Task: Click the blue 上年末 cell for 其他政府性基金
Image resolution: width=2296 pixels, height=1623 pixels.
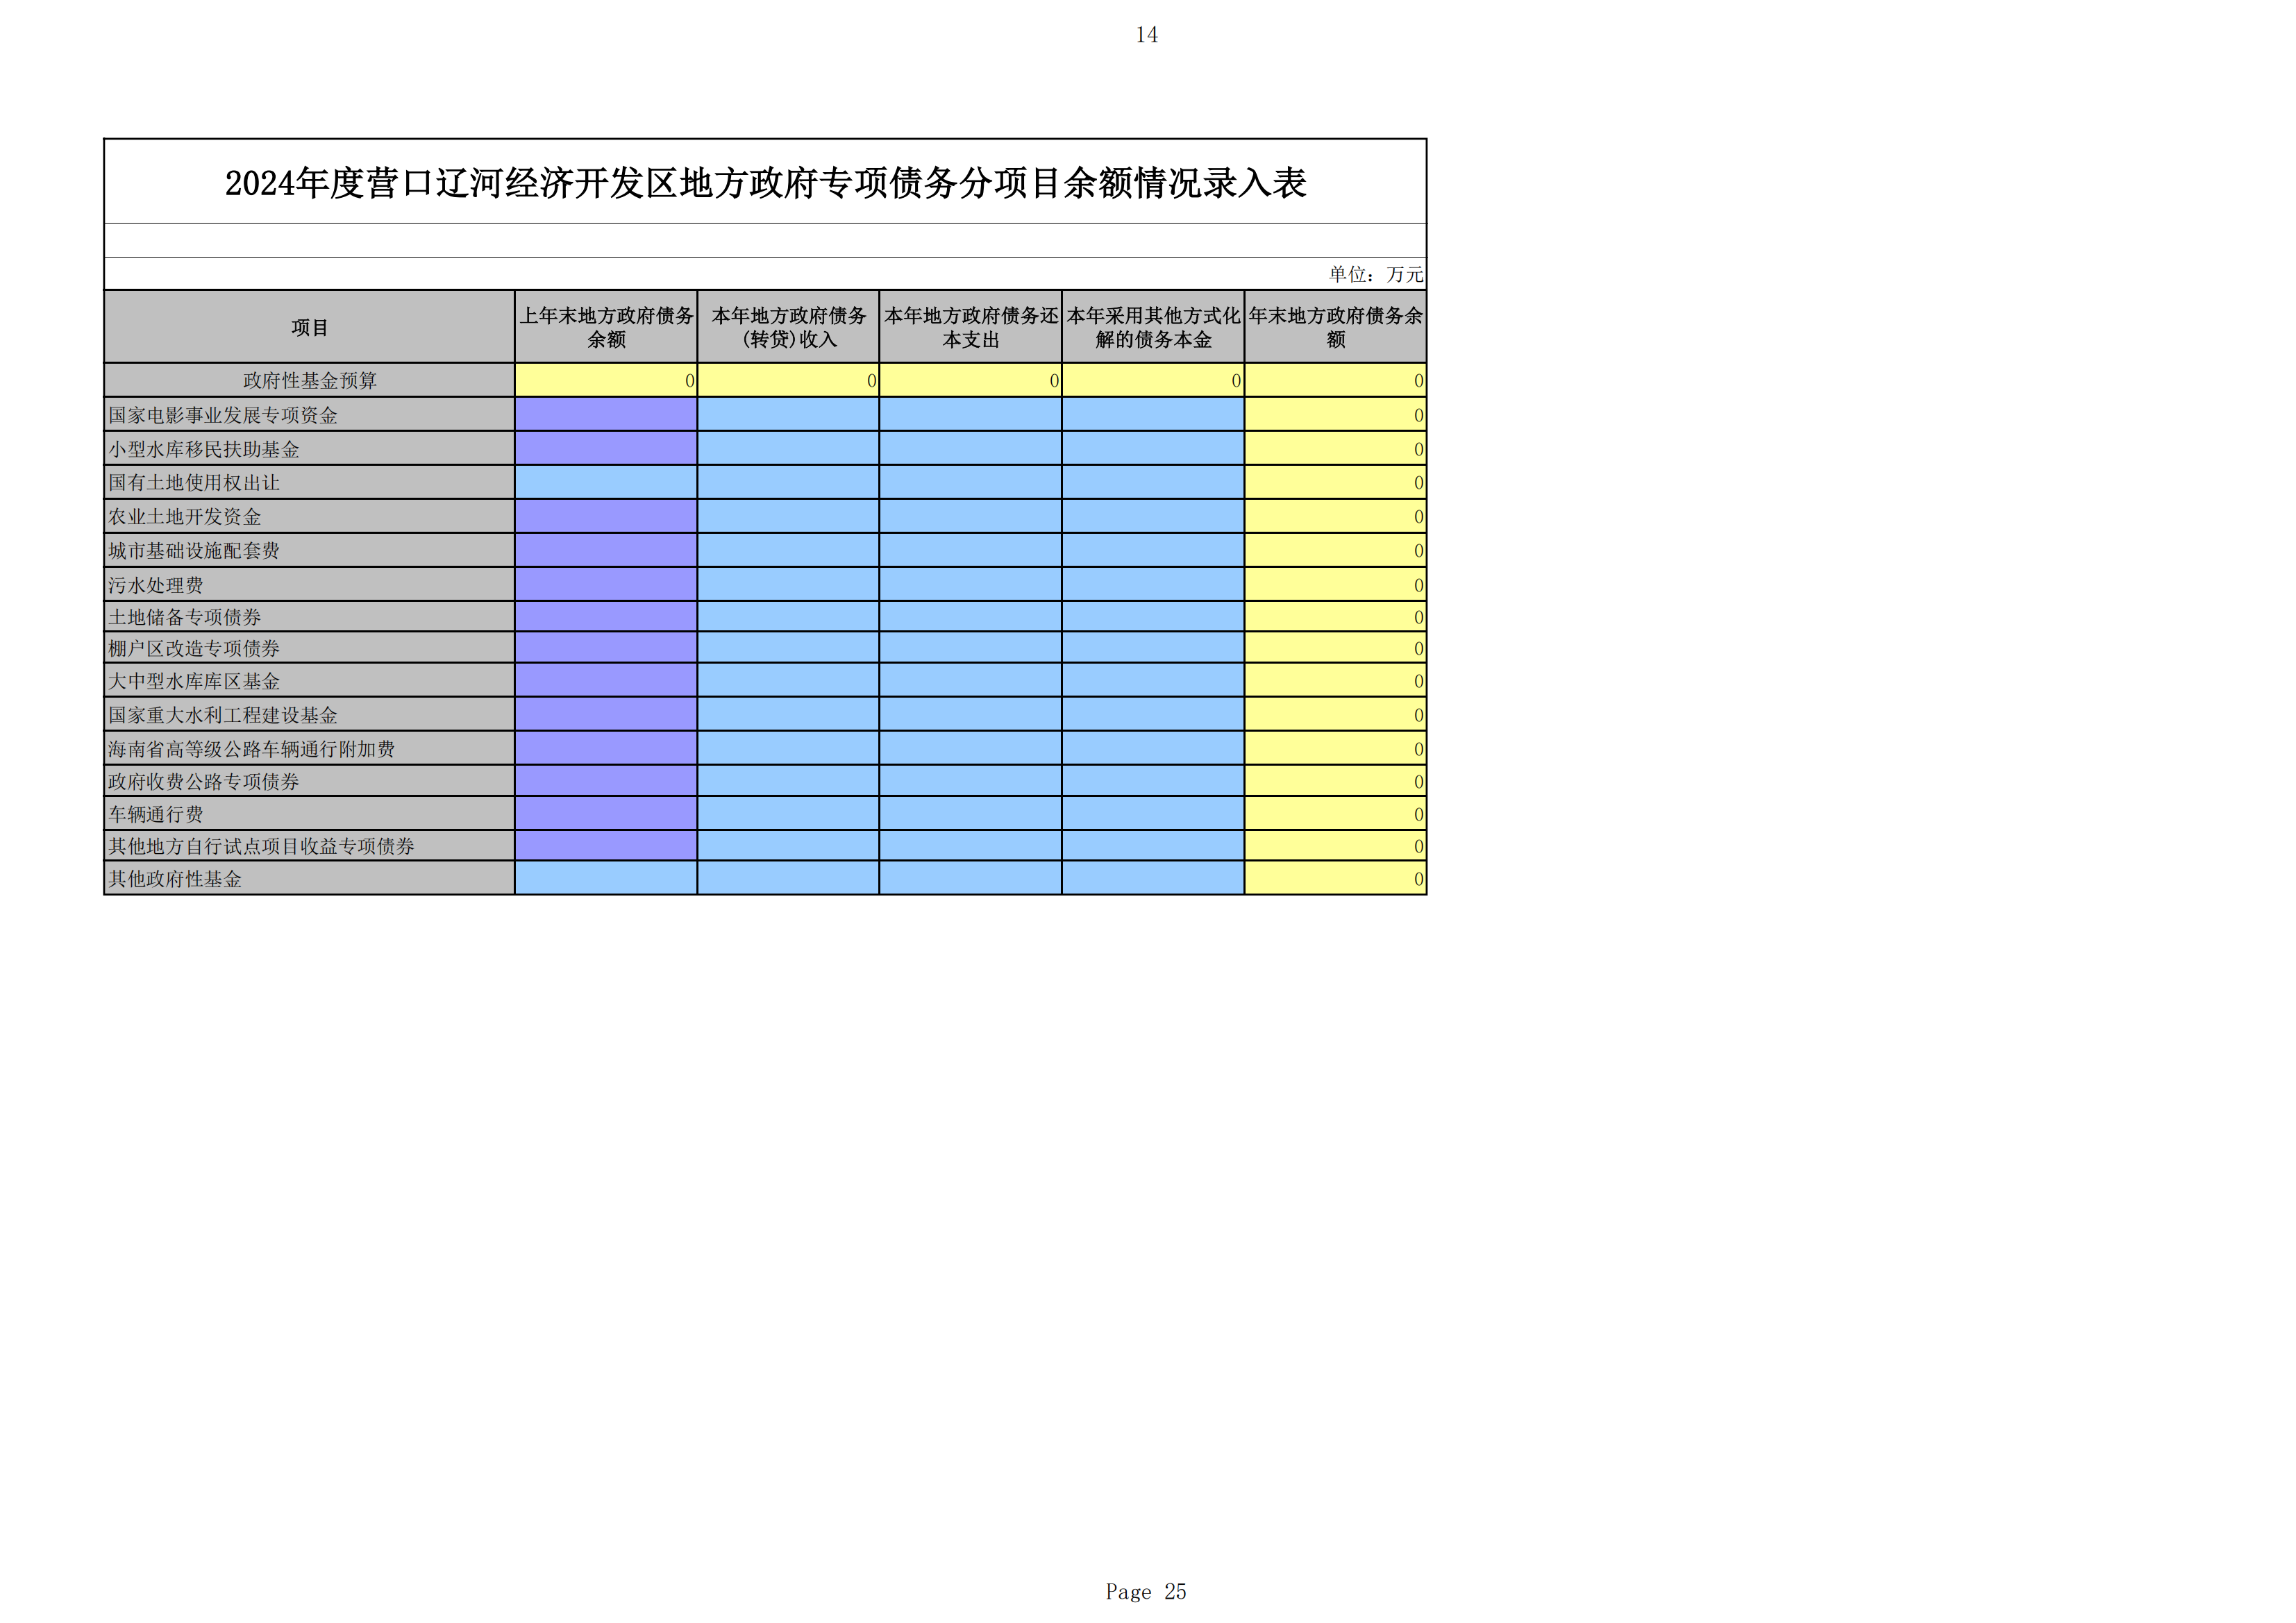Action: tap(606, 879)
